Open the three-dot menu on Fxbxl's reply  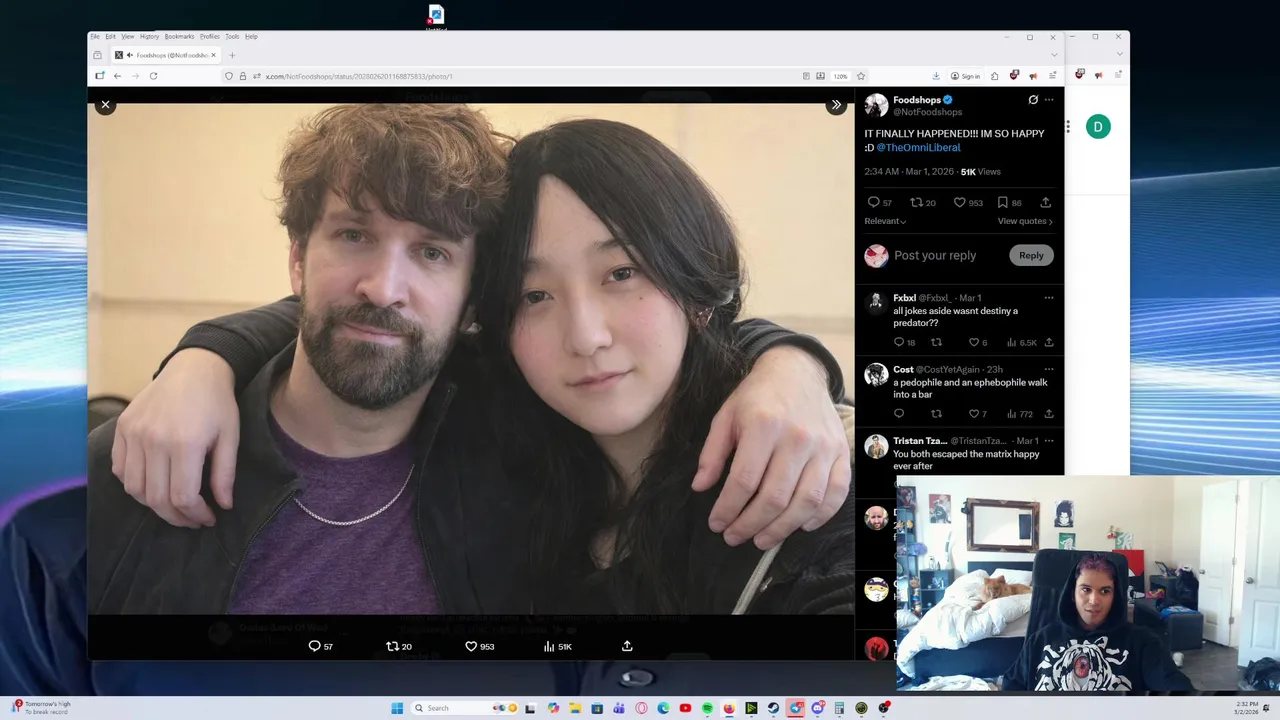click(x=1049, y=298)
